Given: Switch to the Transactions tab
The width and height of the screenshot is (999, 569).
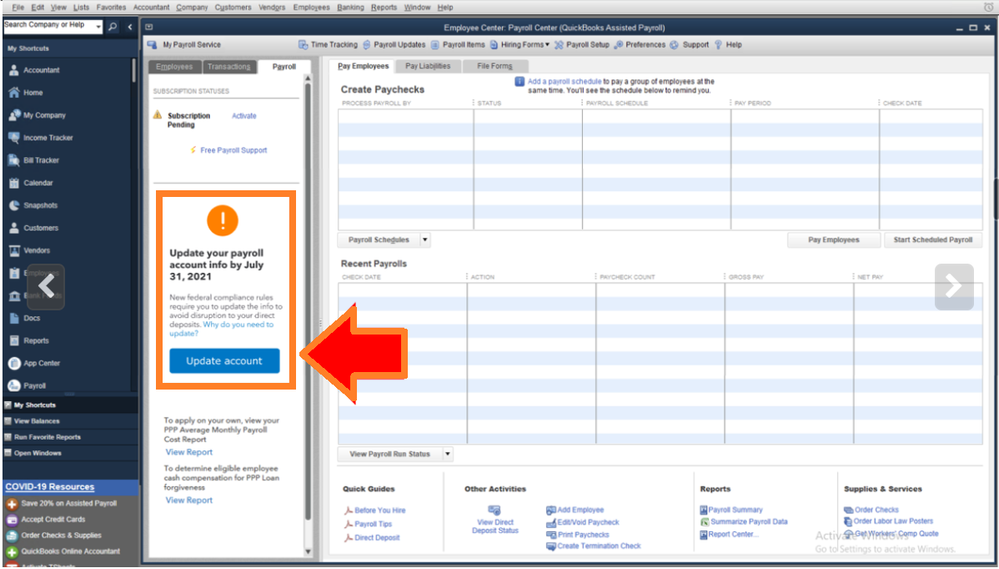Looking at the screenshot, I should 229,67.
